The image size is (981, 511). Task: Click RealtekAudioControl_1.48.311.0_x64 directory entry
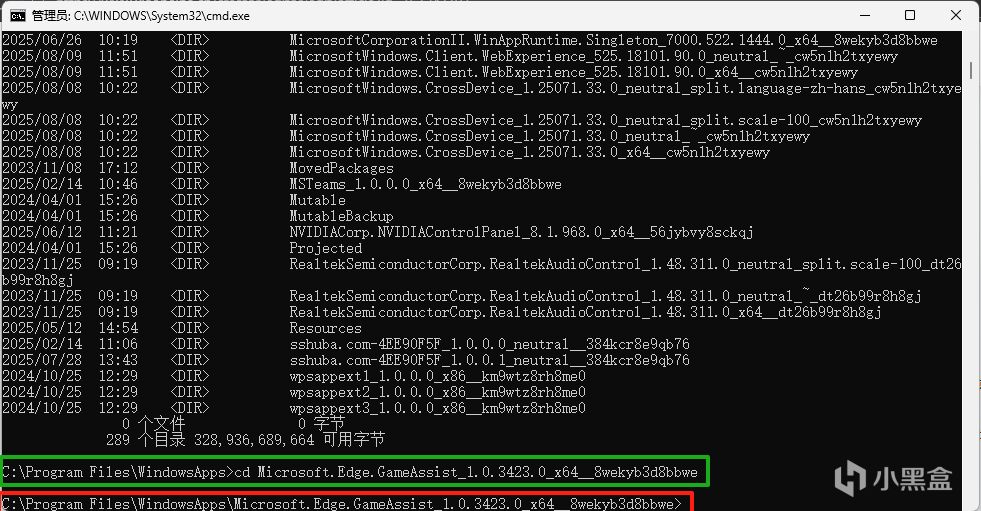pos(585,312)
